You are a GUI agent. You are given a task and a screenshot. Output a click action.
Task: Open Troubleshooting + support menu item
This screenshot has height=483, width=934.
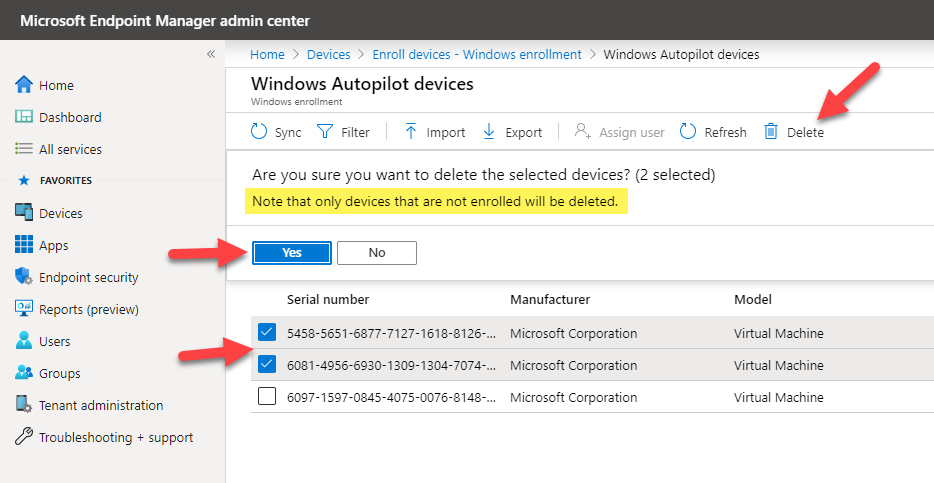115,437
